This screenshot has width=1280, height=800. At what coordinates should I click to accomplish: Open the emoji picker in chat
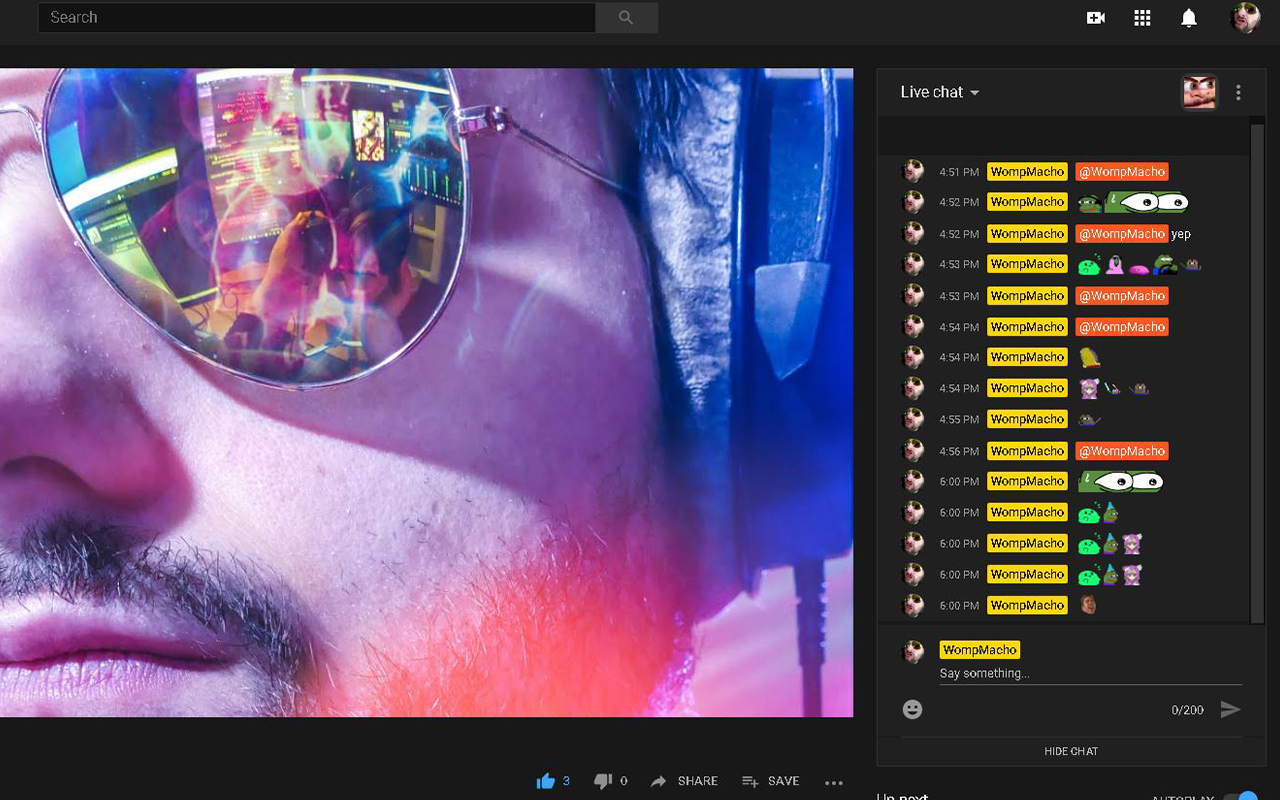pos(912,709)
